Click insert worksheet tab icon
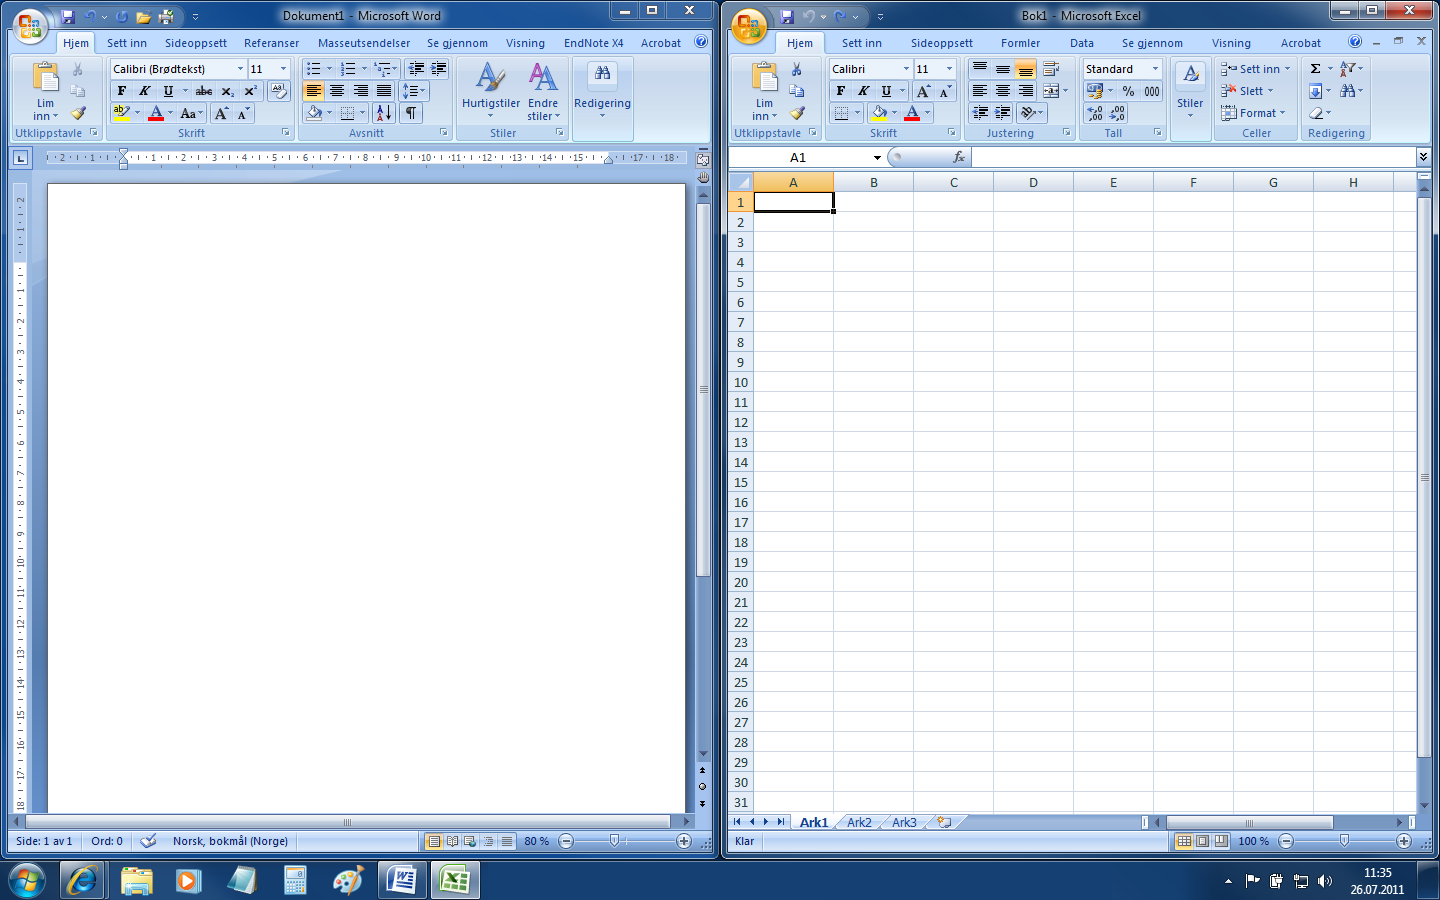The width and height of the screenshot is (1440, 900). (x=944, y=822)
